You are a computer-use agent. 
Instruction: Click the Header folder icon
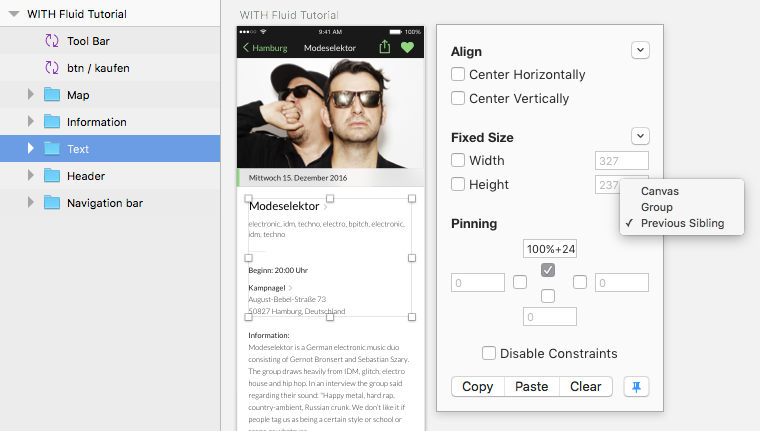tap(52, 176)
